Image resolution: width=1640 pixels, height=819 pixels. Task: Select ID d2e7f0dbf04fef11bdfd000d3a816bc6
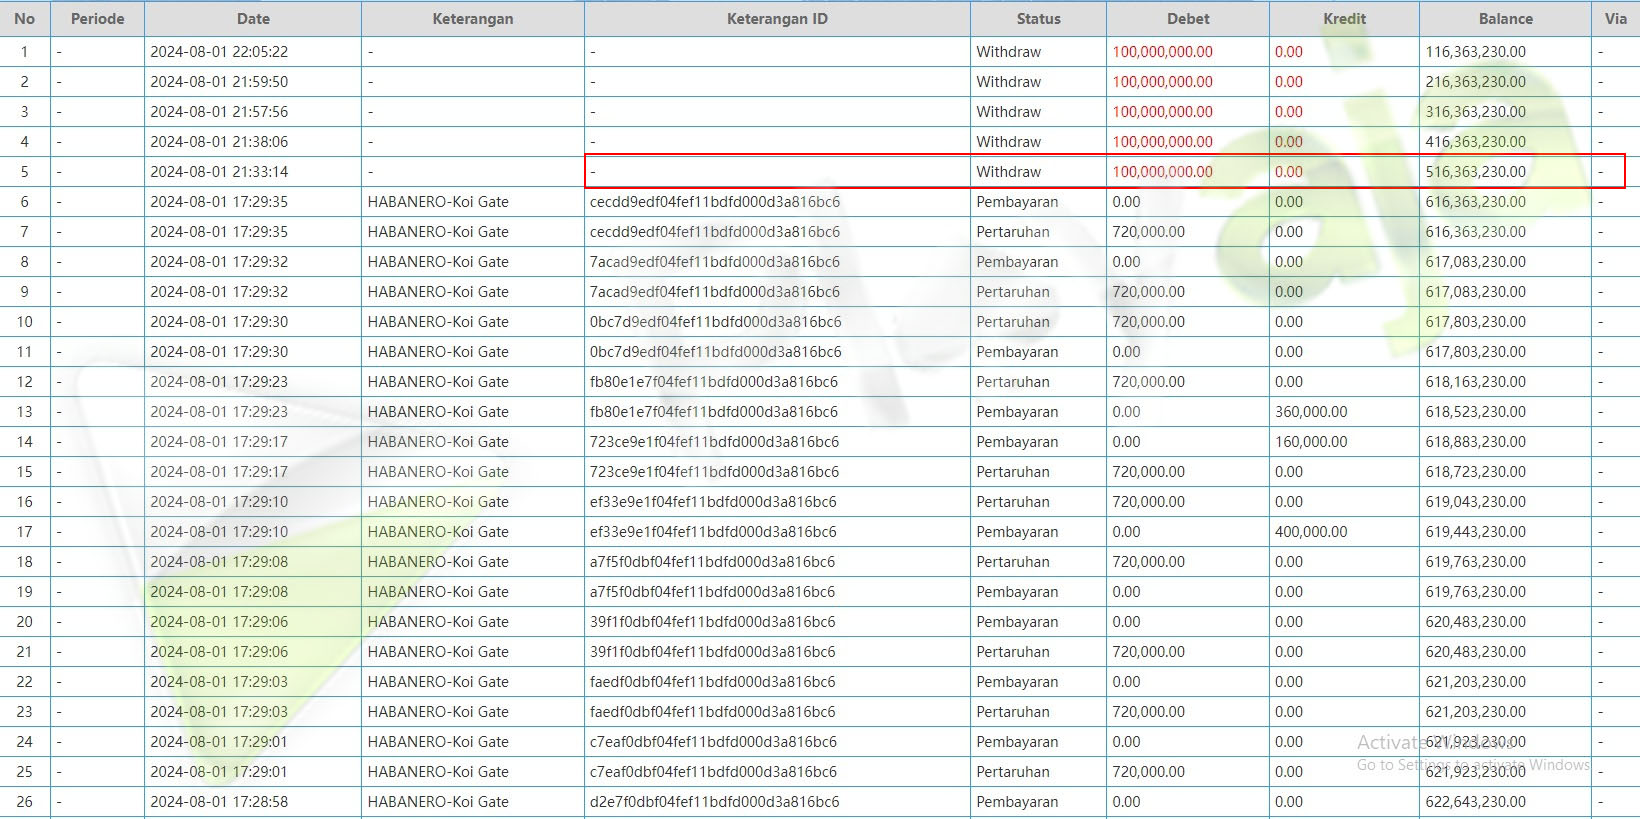(x=714, y=802)
